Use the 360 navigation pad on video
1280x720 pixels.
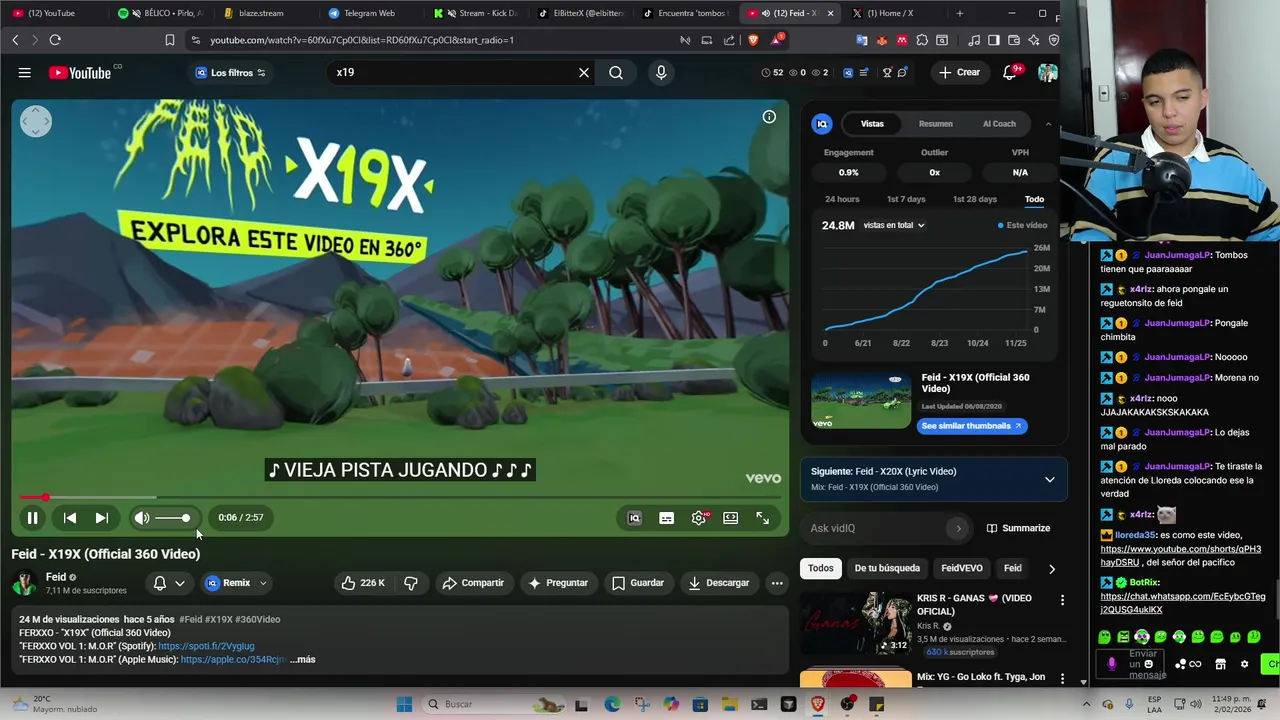pos(35,121)
